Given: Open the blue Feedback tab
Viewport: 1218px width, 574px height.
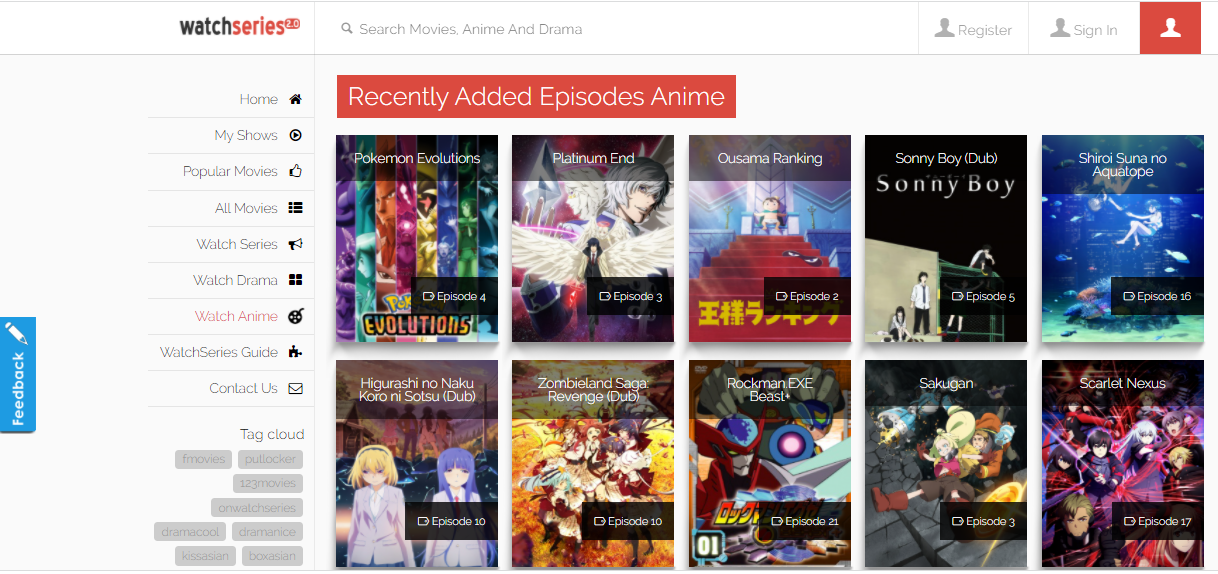Looking at the screenshot, I should [x=18, y=374].
